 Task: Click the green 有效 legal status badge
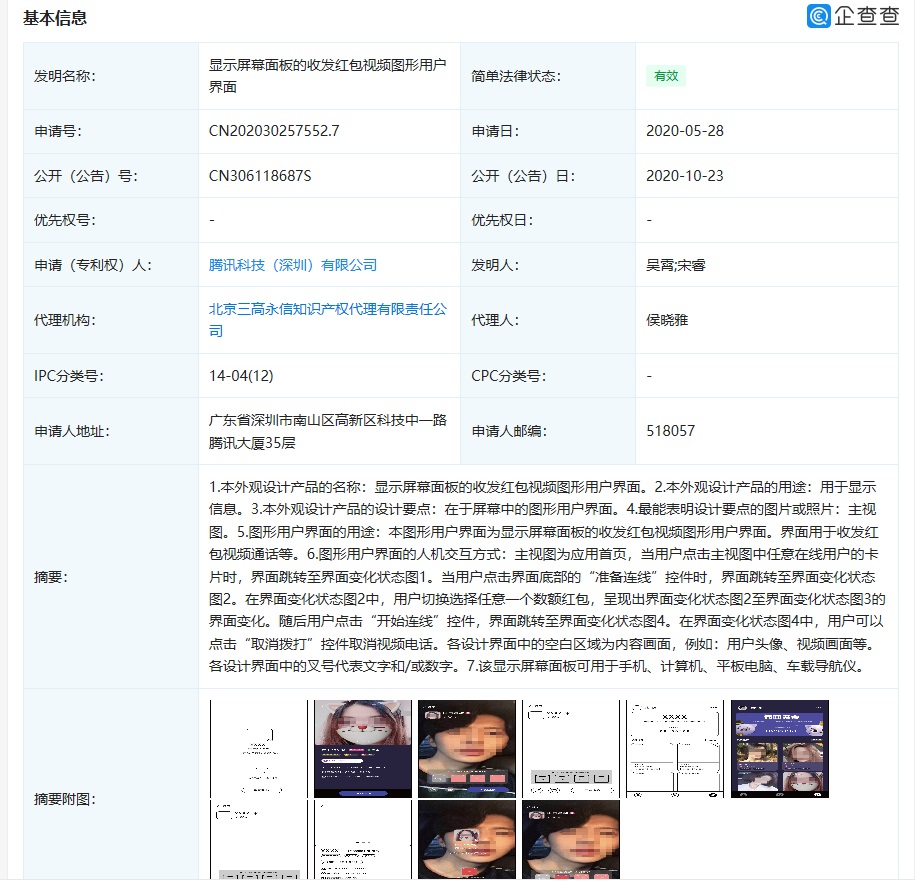(x=666, y=76)
